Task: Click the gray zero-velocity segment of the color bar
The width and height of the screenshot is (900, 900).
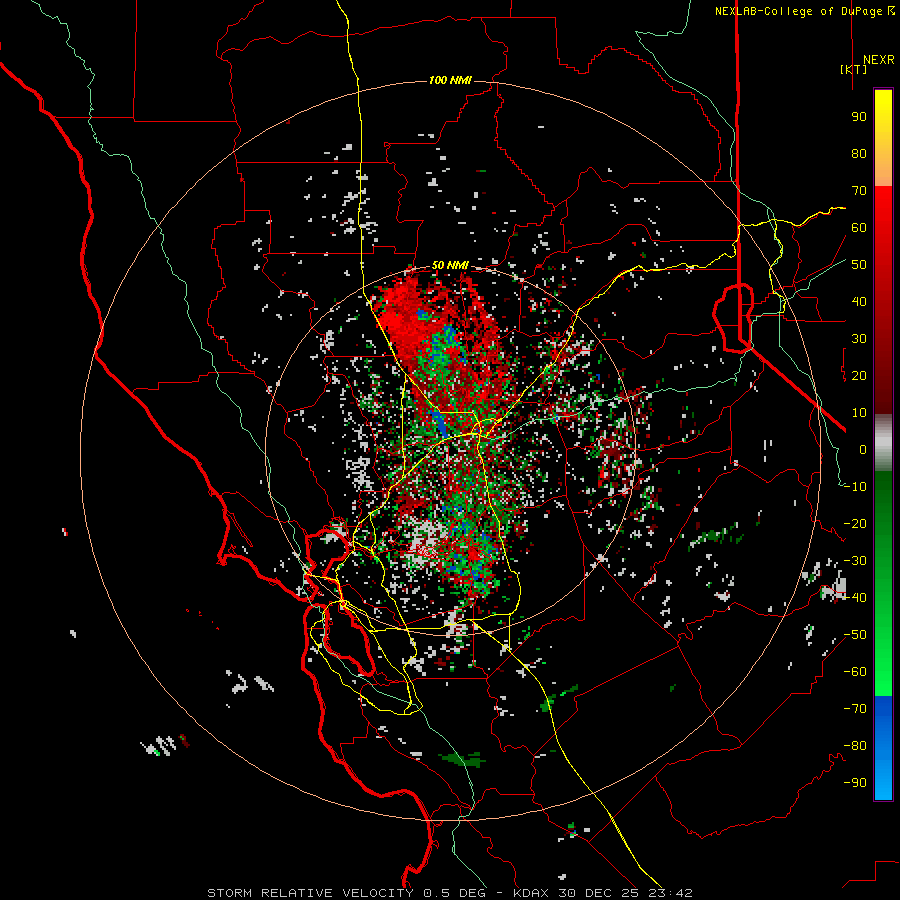Action: 883,443
